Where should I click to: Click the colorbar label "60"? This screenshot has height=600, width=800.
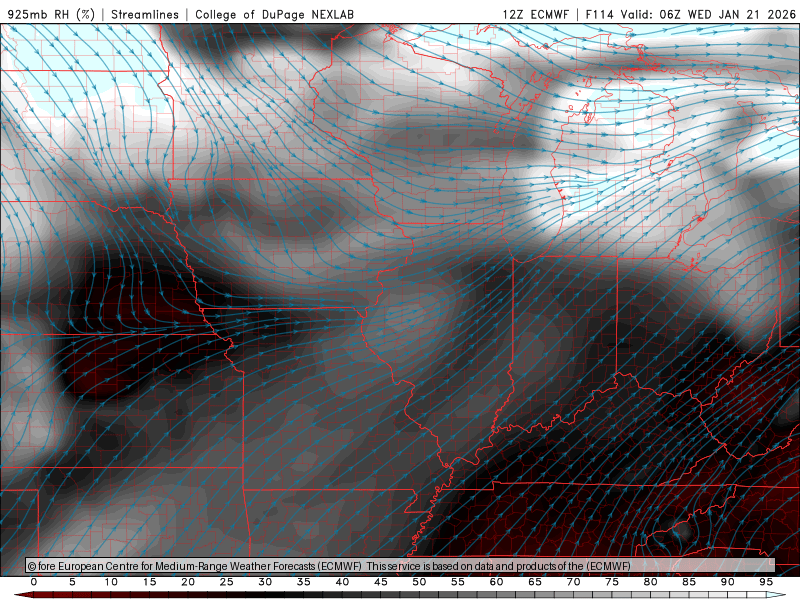click(496, 582)
